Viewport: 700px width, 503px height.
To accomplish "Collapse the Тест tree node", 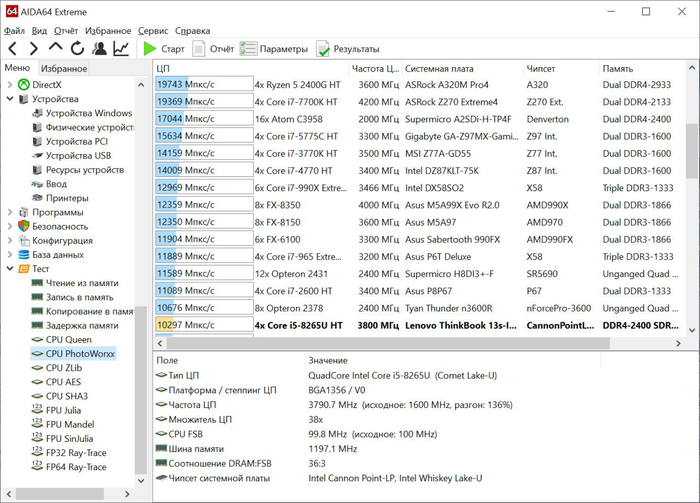I will [x=10, y=269].
